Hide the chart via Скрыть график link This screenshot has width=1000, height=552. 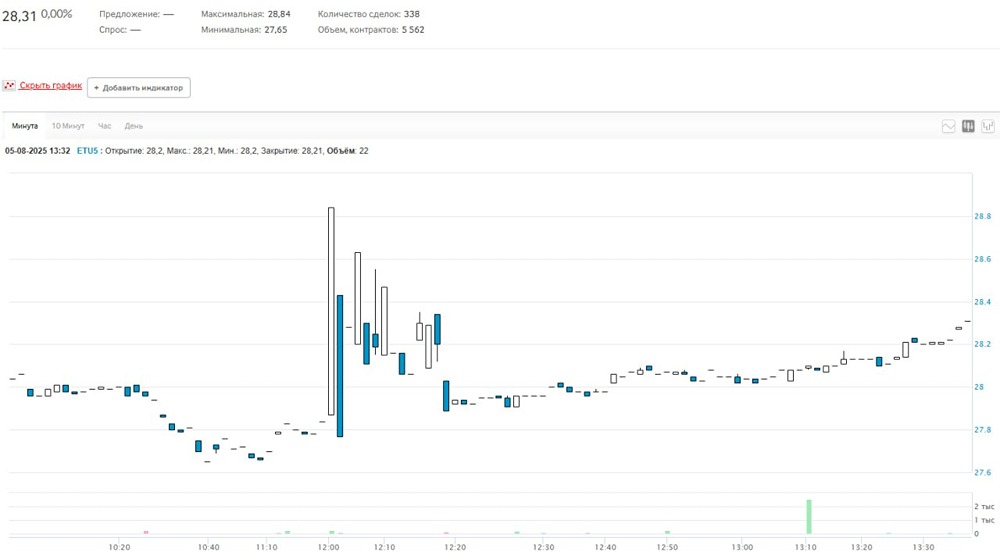[x=50, y=86]
